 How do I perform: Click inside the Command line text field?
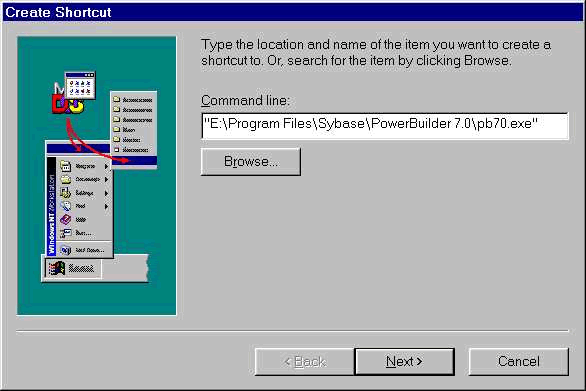[x=385, y=126]
